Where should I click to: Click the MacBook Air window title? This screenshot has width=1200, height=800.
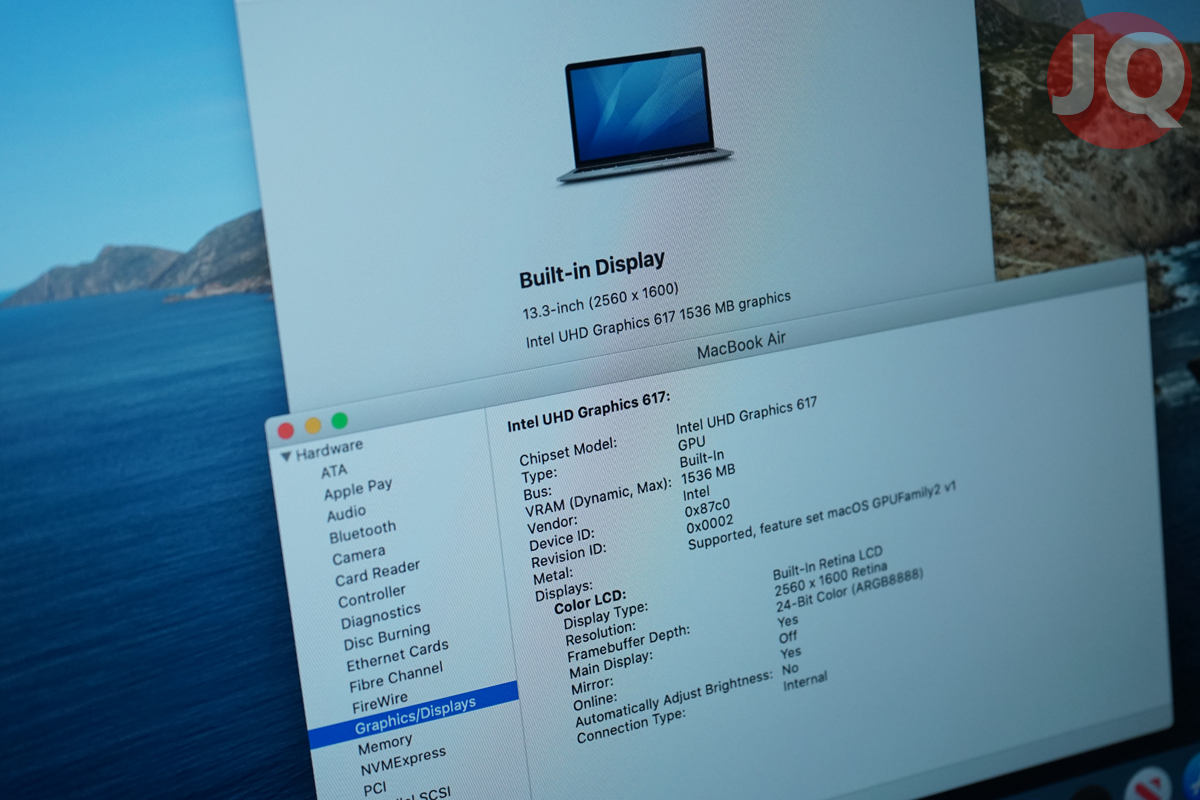741,345
